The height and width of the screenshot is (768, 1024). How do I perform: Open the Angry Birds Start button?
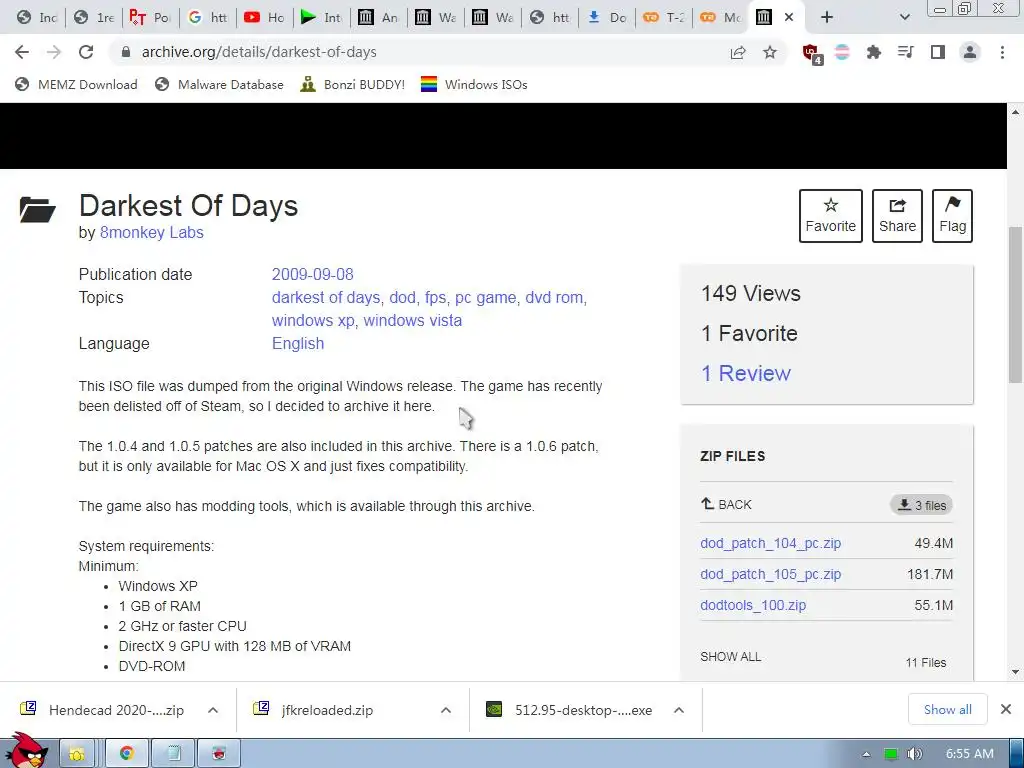(27, 751)
